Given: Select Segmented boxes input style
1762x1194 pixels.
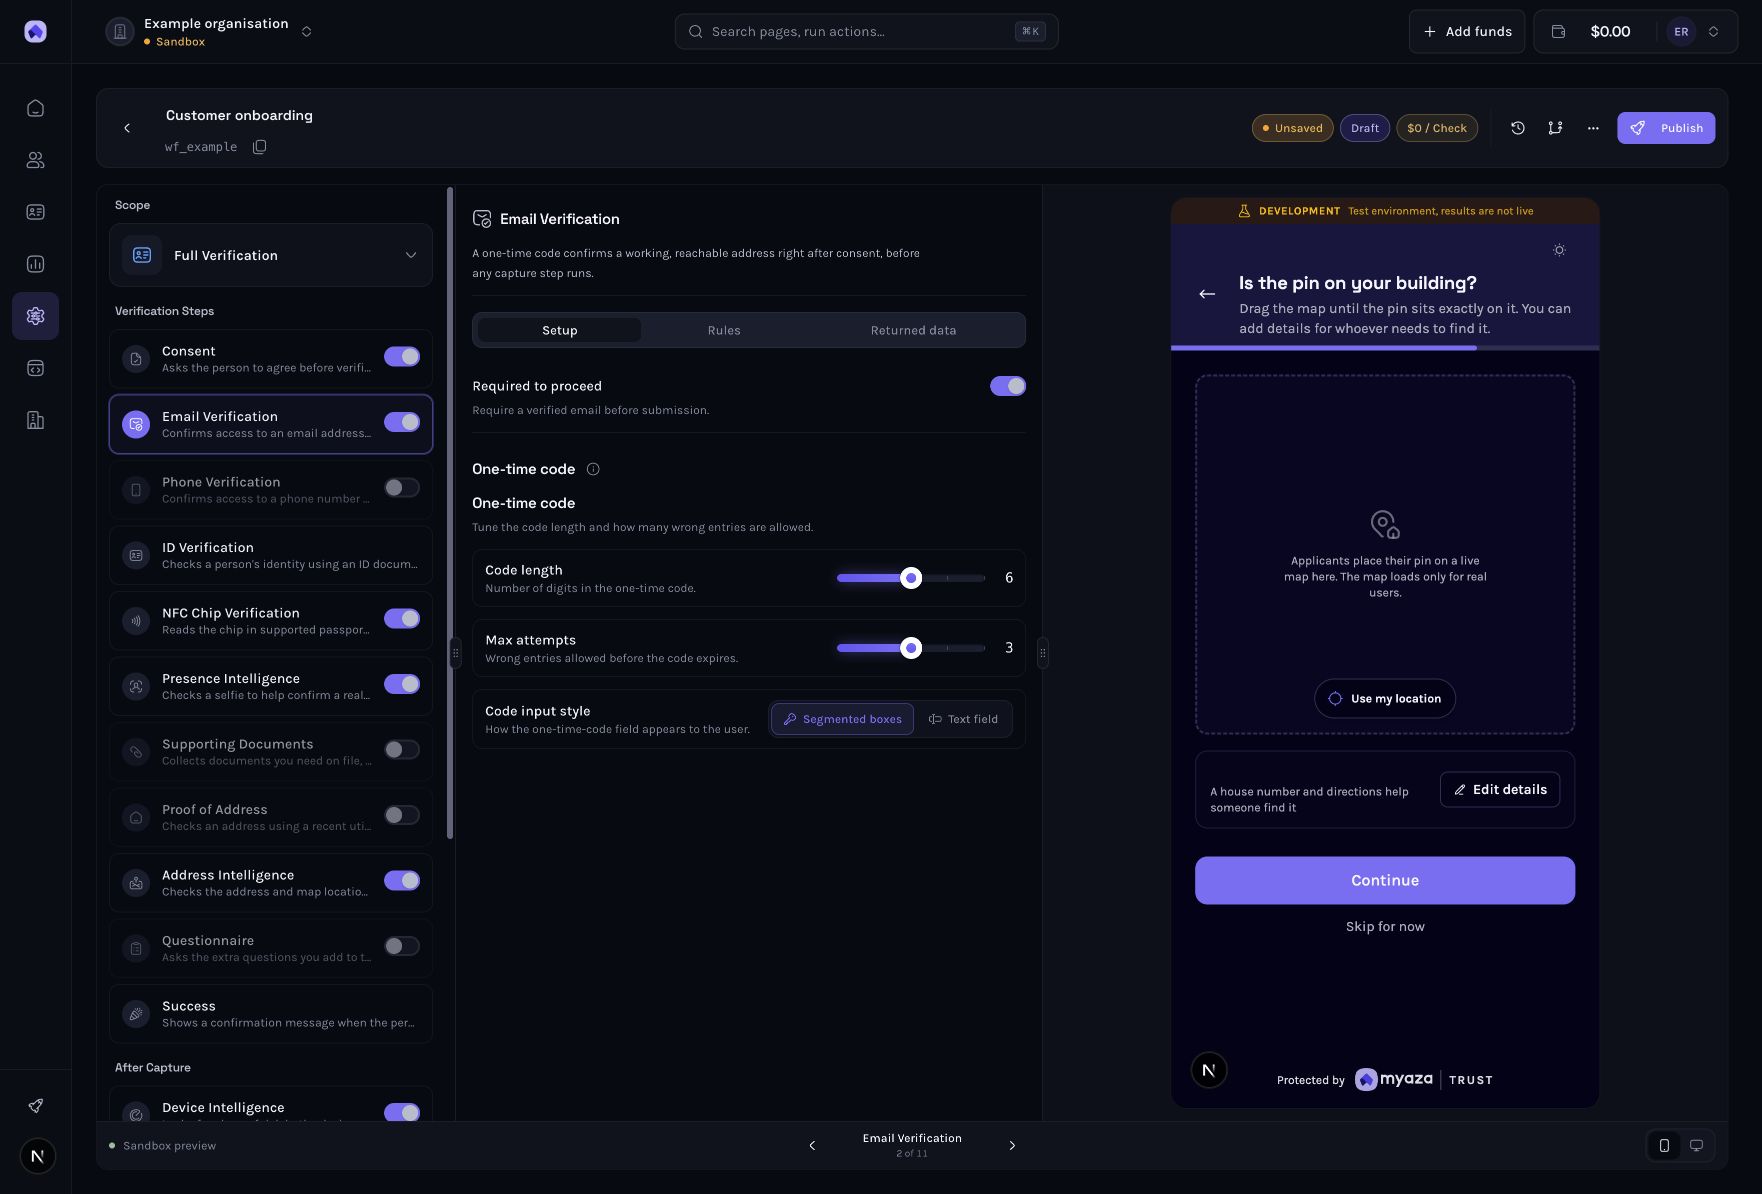Looking at the screenshot, I should [842, 719].
